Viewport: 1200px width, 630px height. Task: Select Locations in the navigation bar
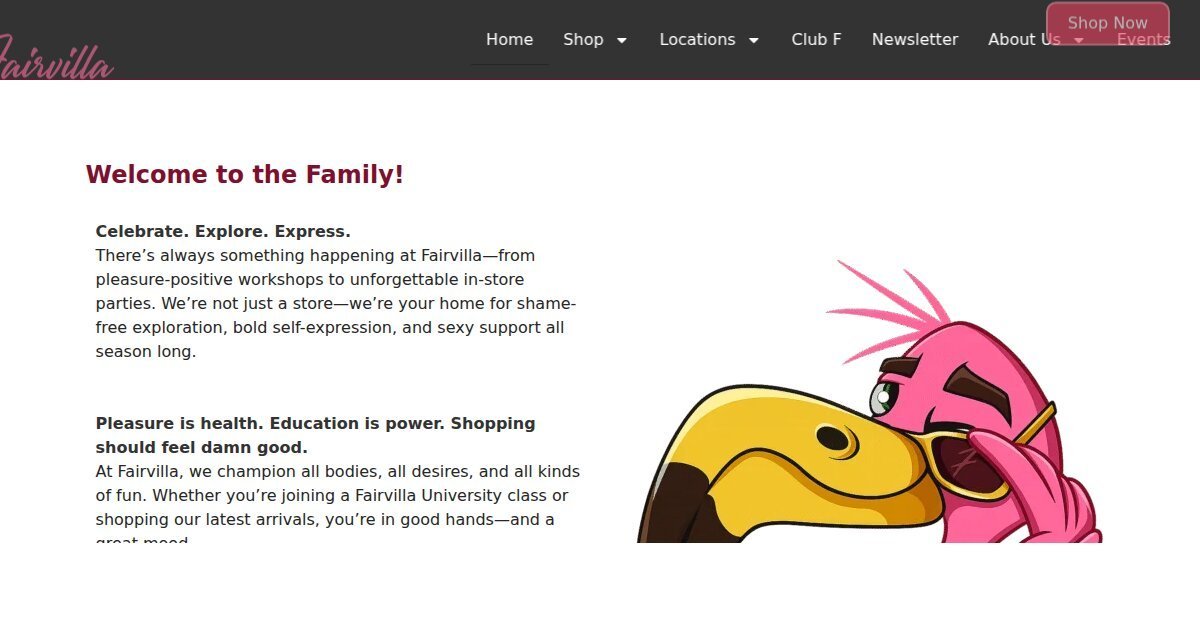pos(697,40)
